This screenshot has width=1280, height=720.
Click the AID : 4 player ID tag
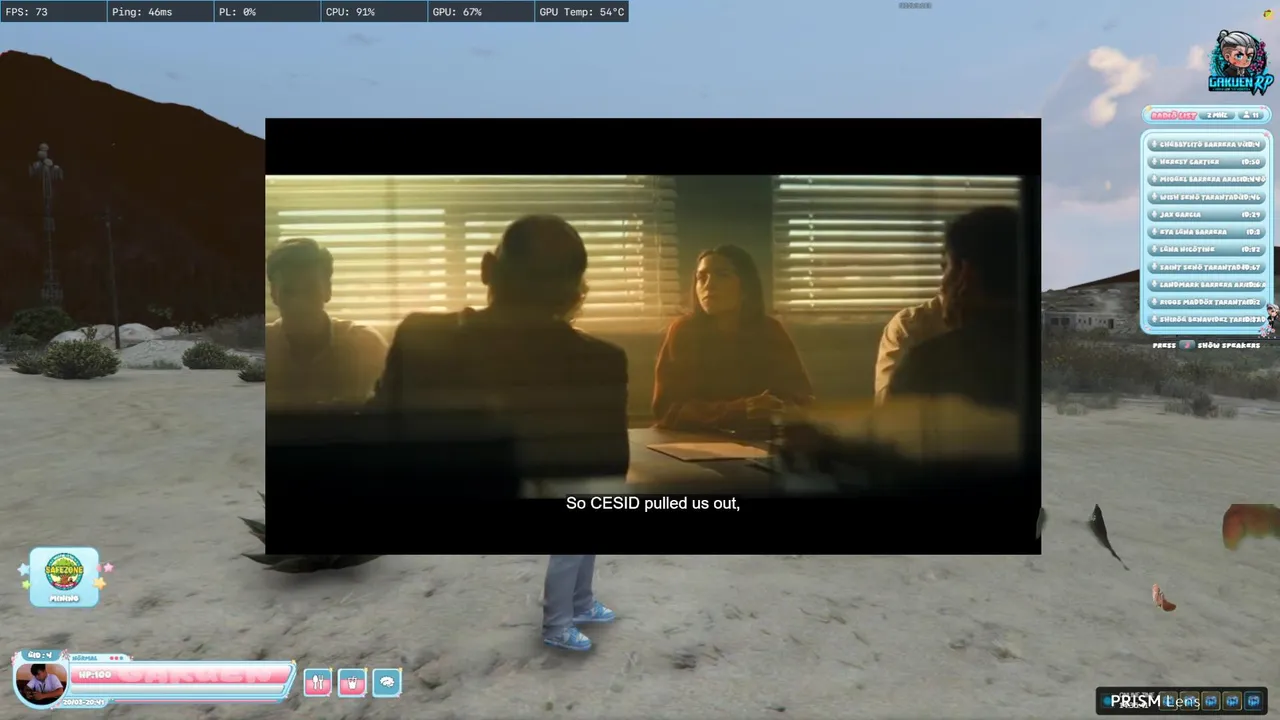(40, 655)
